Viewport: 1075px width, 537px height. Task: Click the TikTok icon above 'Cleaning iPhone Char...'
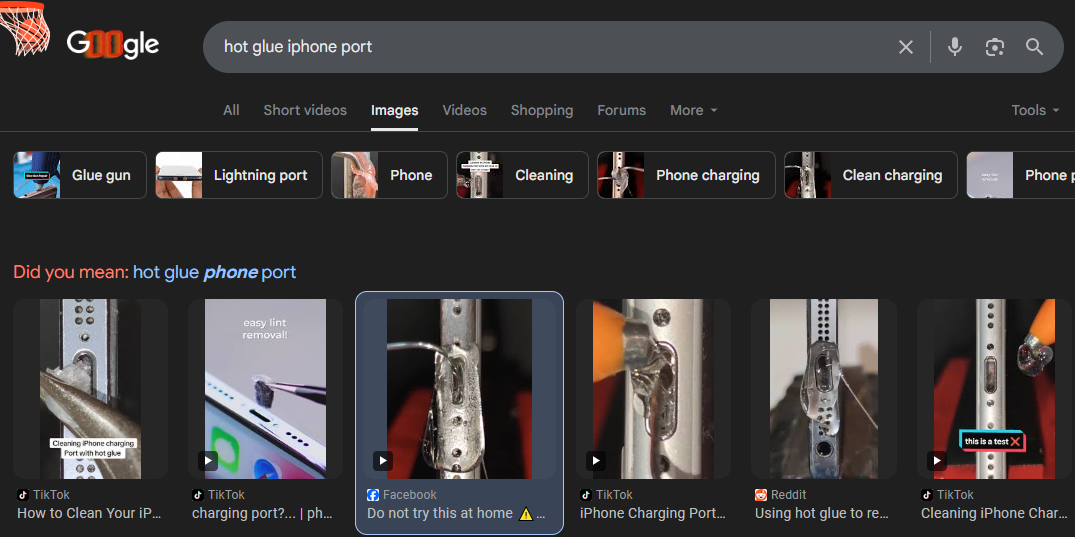(x=927, y=494)
